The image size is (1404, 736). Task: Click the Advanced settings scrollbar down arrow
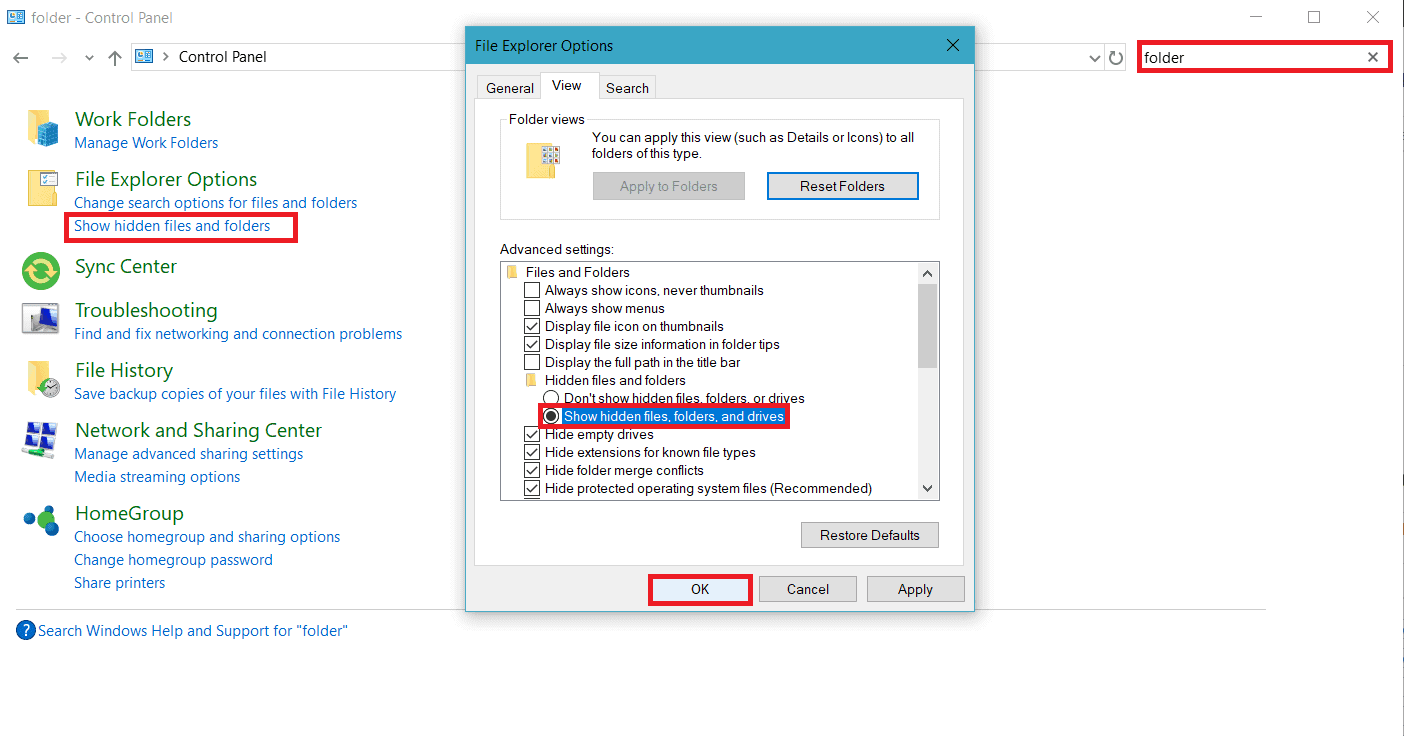(926, 489)
